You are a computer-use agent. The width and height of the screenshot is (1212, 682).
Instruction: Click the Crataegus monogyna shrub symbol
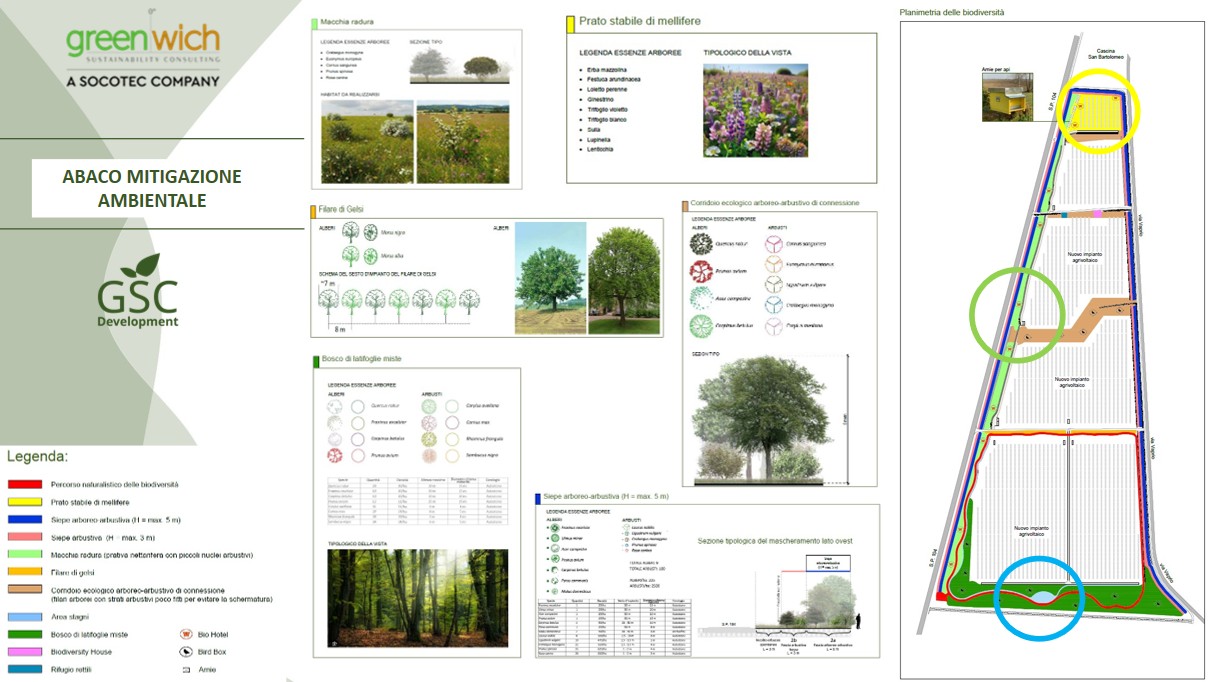(774, 305)
